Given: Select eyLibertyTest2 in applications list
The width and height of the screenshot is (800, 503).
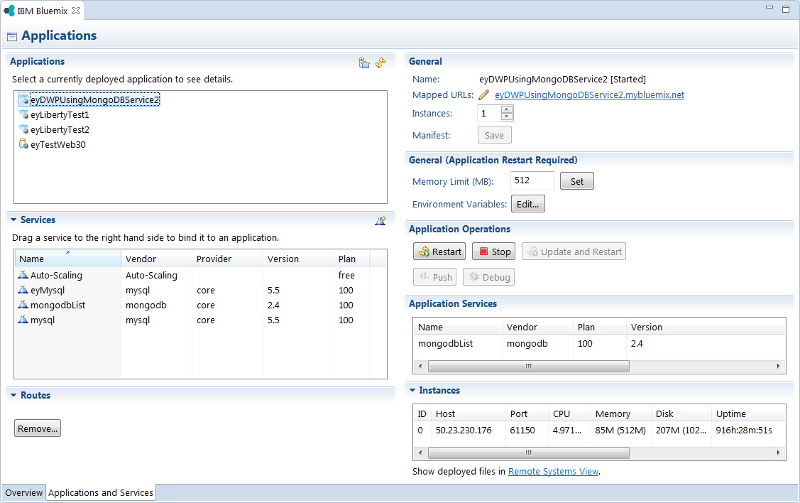Looking at the screenshot, I should click(60, 130).
